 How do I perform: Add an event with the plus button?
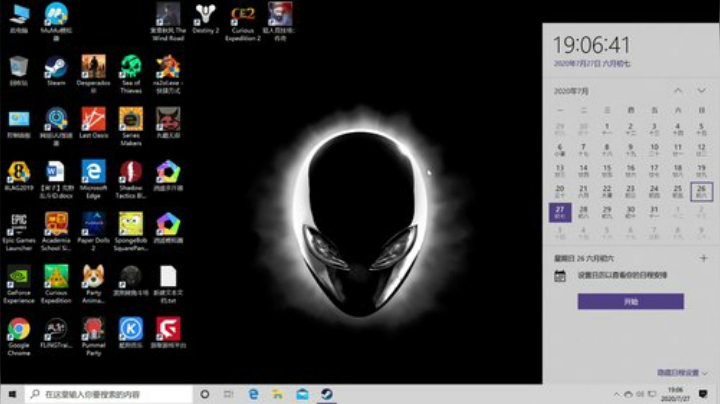(703, 258)
